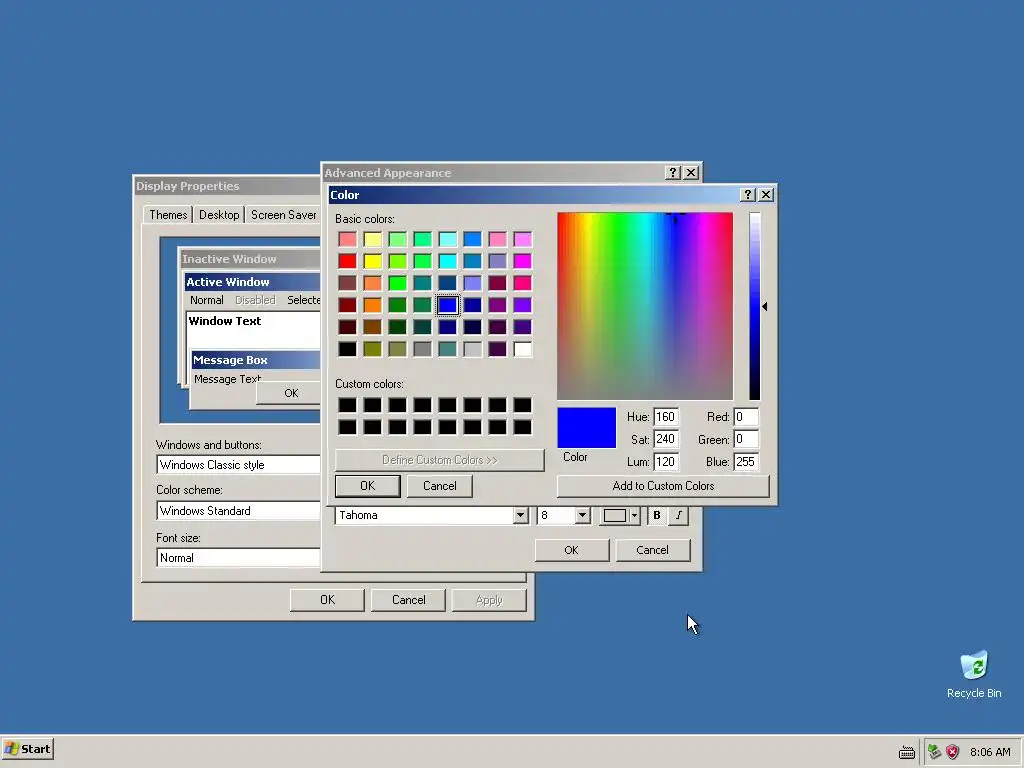
Task: Click OK in the Color dialog
Action: coord(368,486)
